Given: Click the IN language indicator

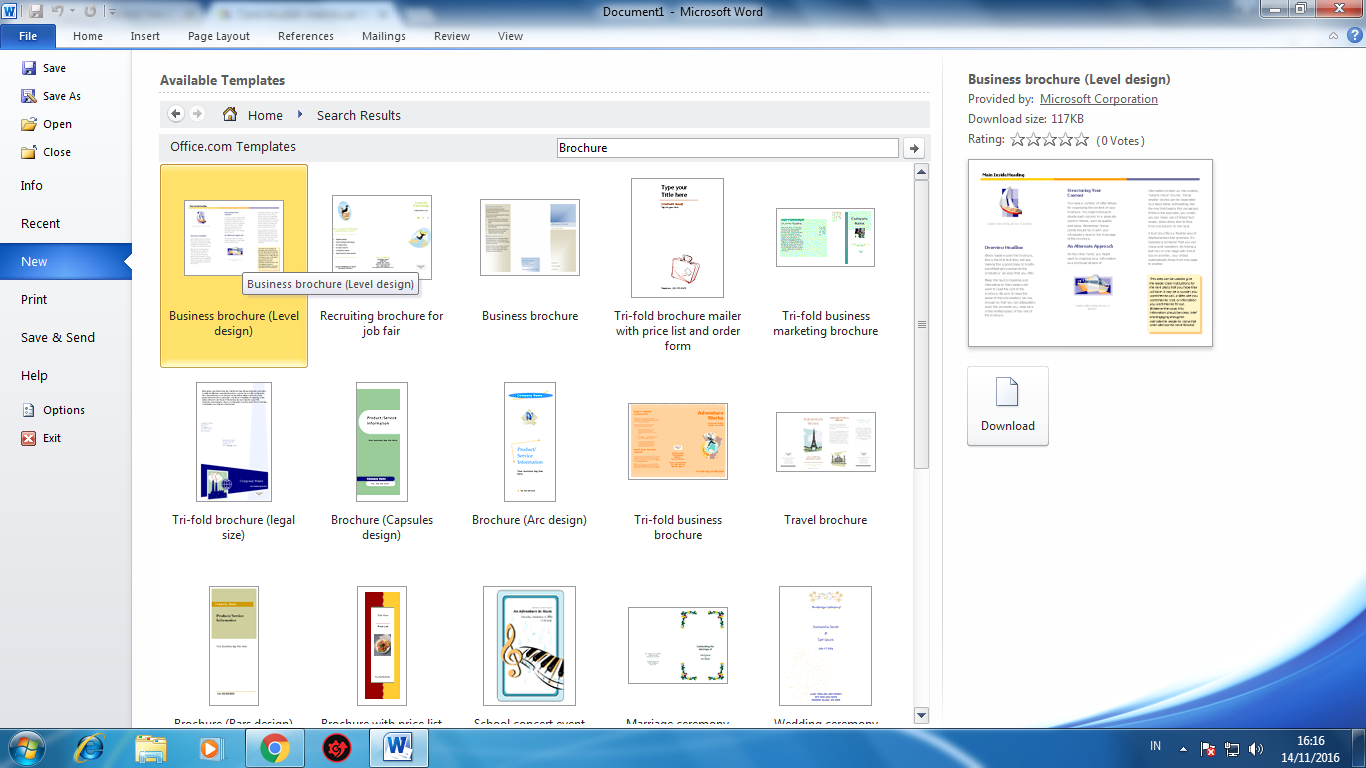Looking at the screenshot, I should pyautogui.click(x=1155, y=747).
